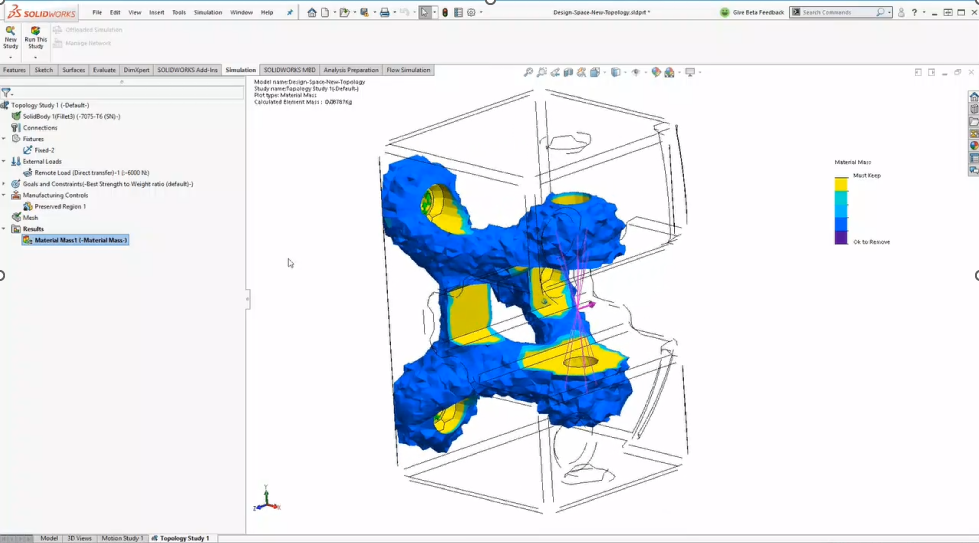Switch to the Sketch tab
The width and height of the screenshot is (979, 543).
coord(44,70)
